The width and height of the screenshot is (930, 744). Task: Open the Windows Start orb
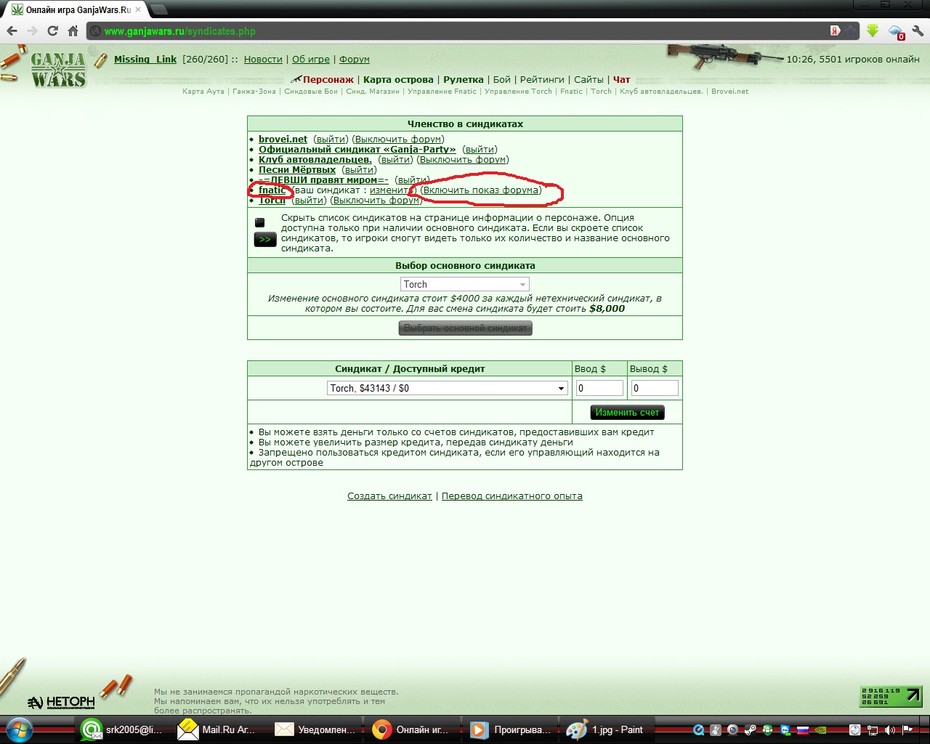(x=18, y=730)
